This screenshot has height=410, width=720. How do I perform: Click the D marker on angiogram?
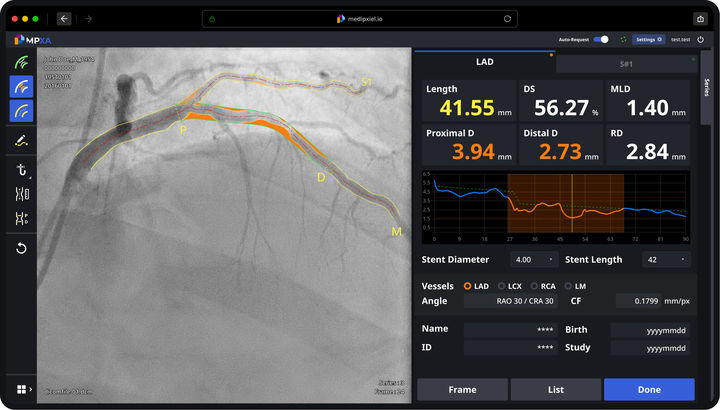click(321, 177)
